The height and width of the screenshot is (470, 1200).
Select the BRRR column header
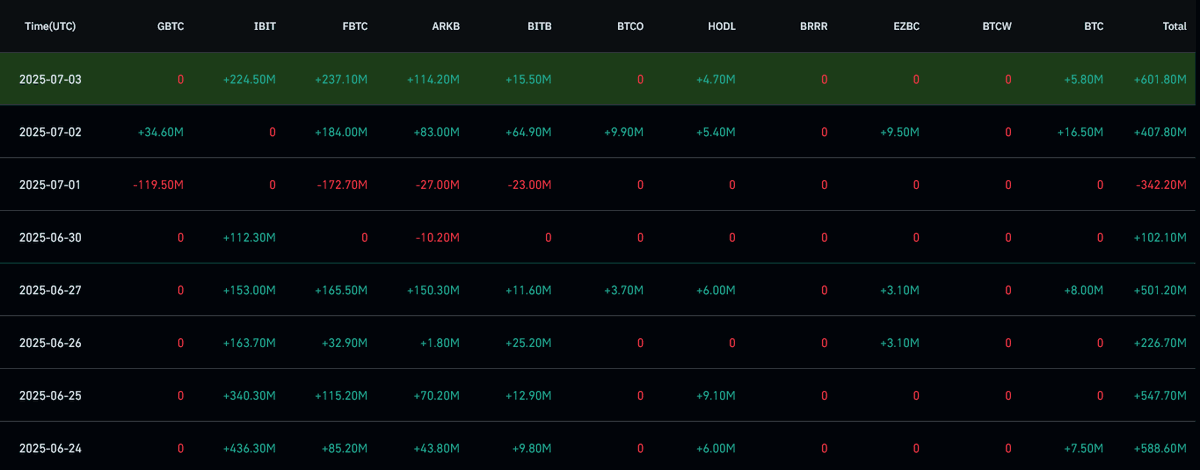[x=814, y=26]
